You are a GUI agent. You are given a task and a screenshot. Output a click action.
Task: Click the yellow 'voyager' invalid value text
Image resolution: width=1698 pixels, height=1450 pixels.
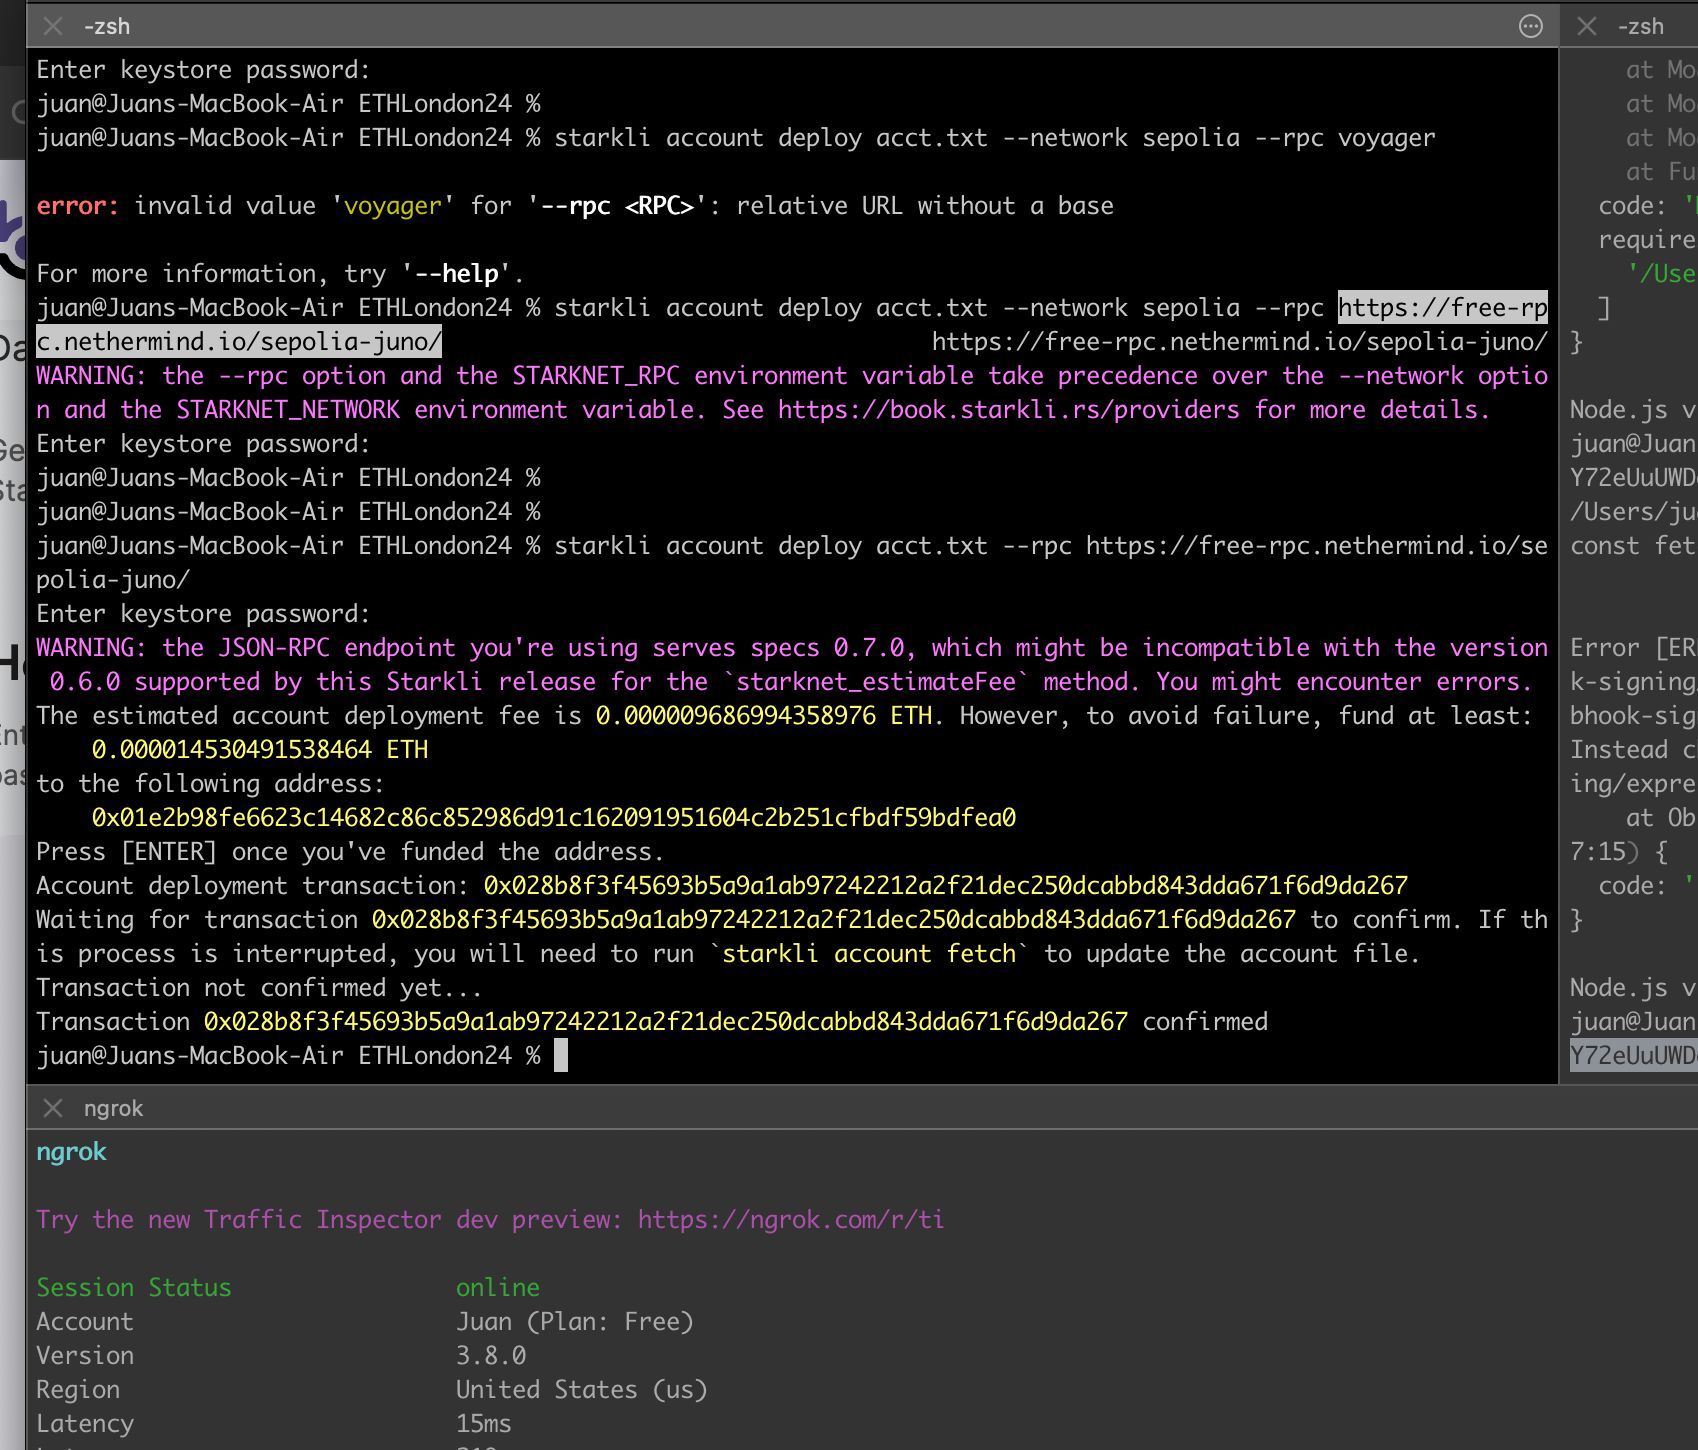[x=393, y=206]
